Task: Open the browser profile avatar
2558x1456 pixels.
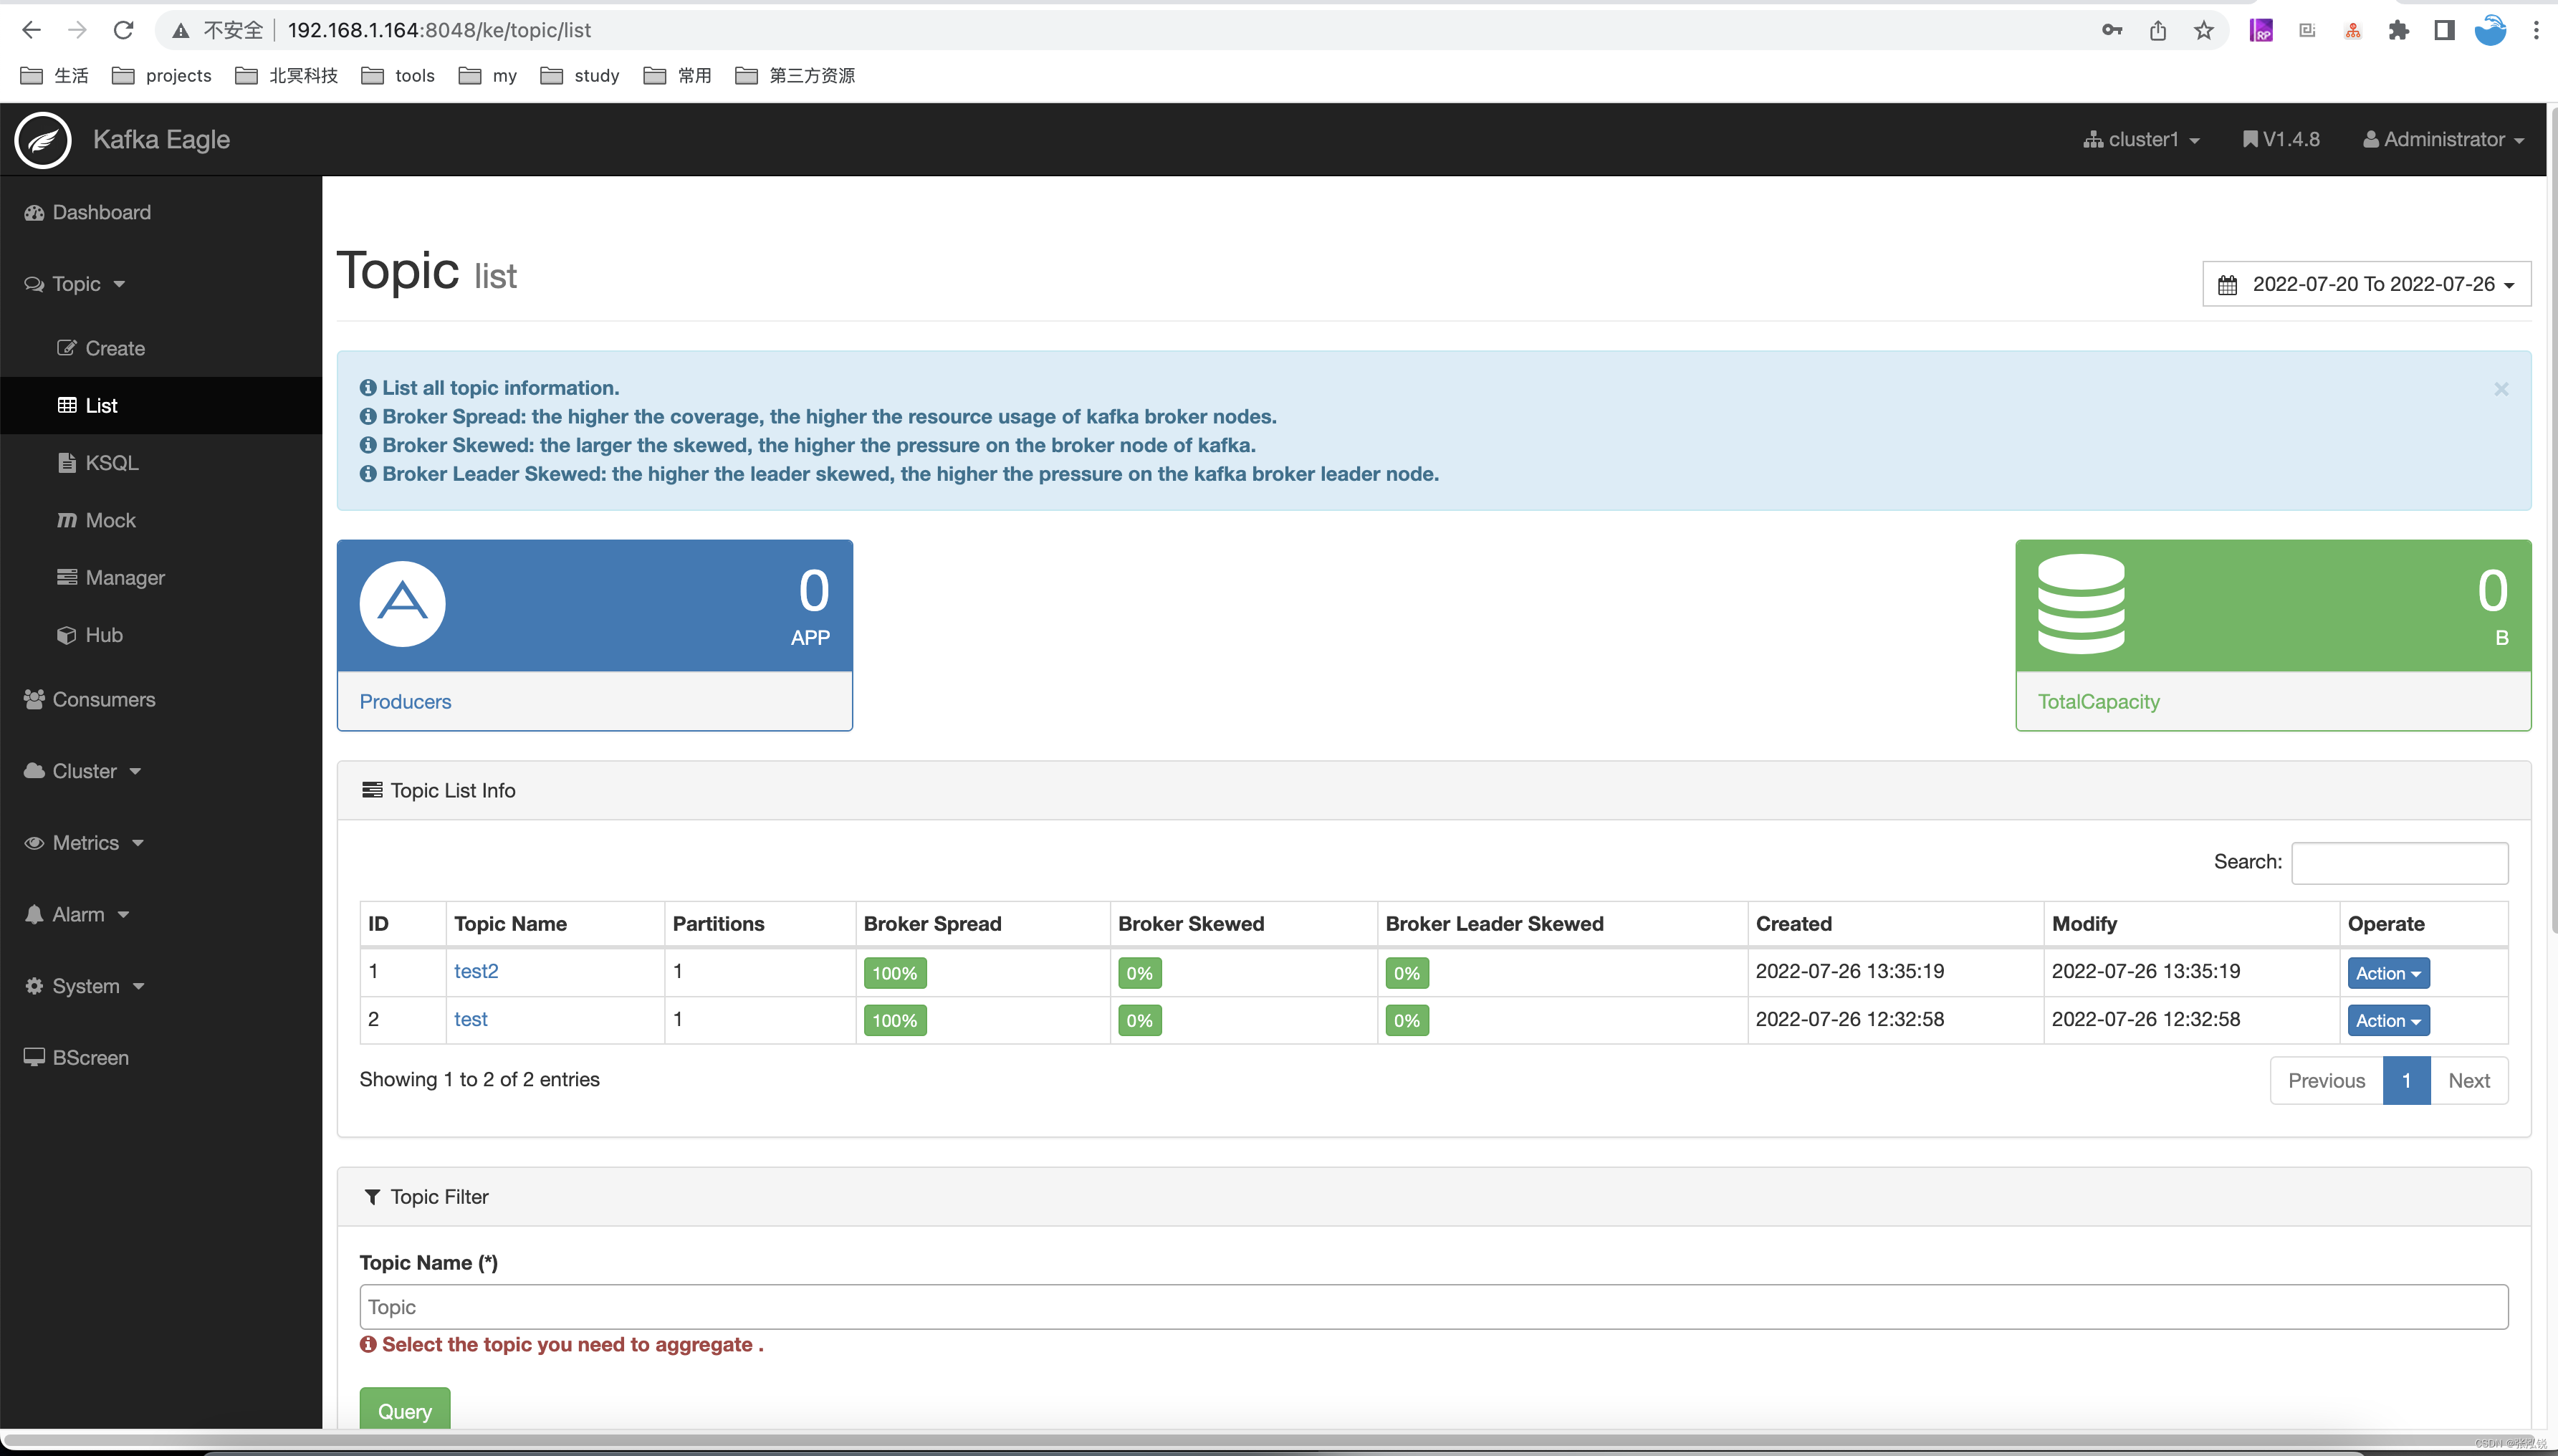Action: point(2490,30)
